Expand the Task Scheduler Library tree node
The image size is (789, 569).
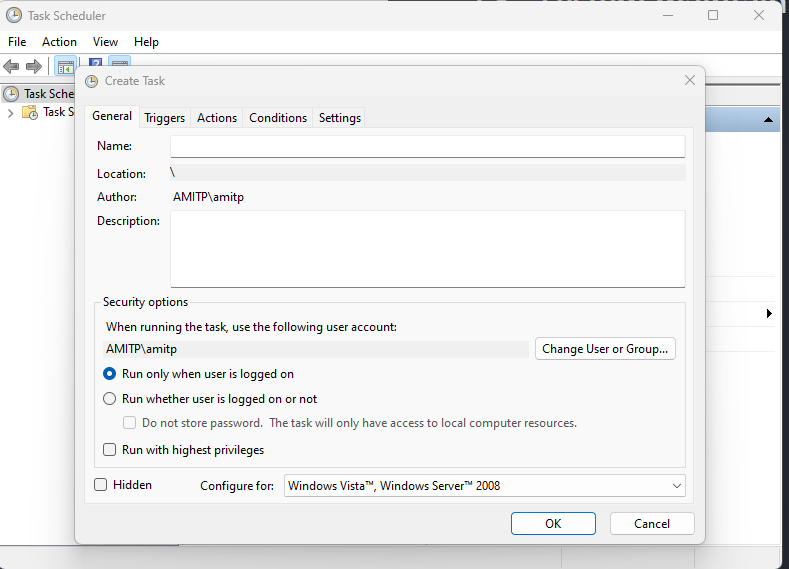10,113
